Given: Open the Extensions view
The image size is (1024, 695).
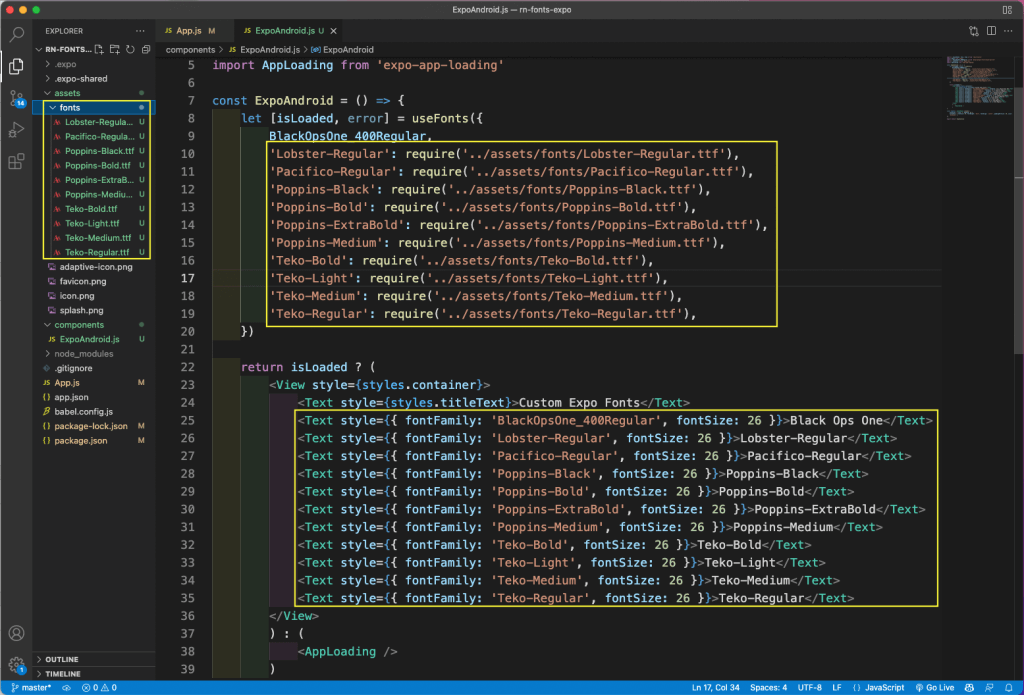Looking at the screenshot, I should pyautogui.click(x=16, y=161).
